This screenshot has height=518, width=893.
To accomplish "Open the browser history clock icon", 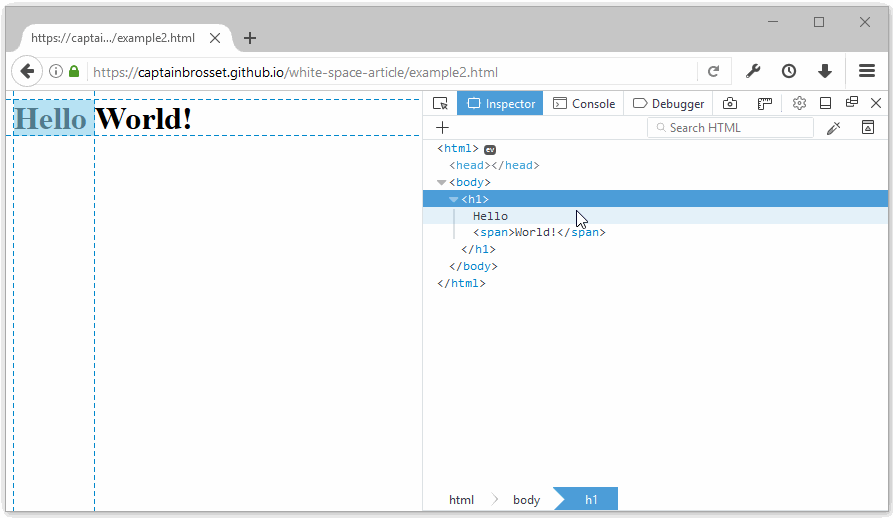I will 789,71.
